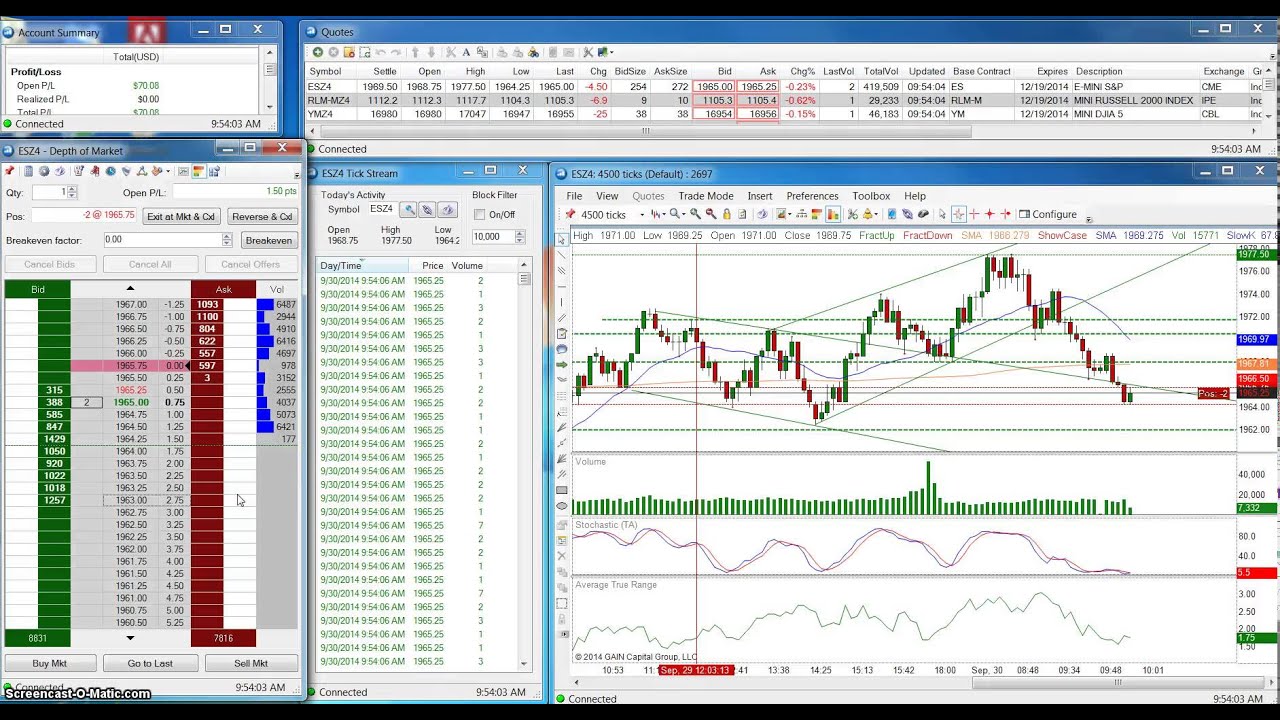
Task: Click the Bid column header in depth ladder
Action: click(38, 289)
